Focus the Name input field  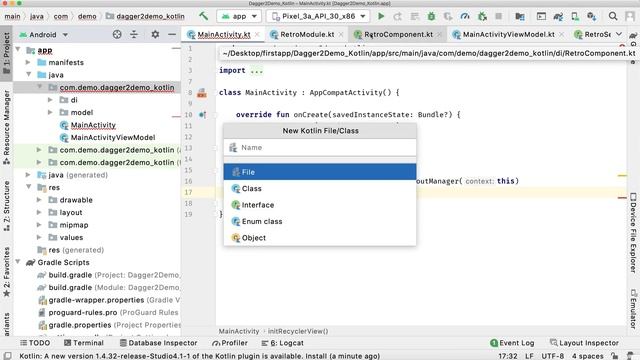[320, 147]
